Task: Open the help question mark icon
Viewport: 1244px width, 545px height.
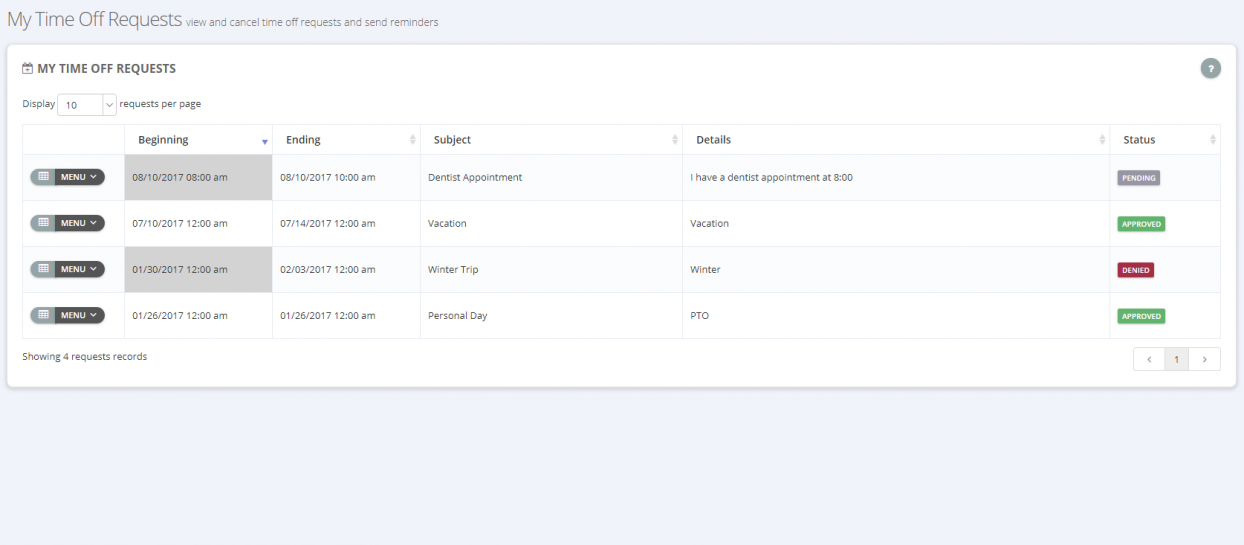Action: pyautogui.click(x=1211, y=68)
